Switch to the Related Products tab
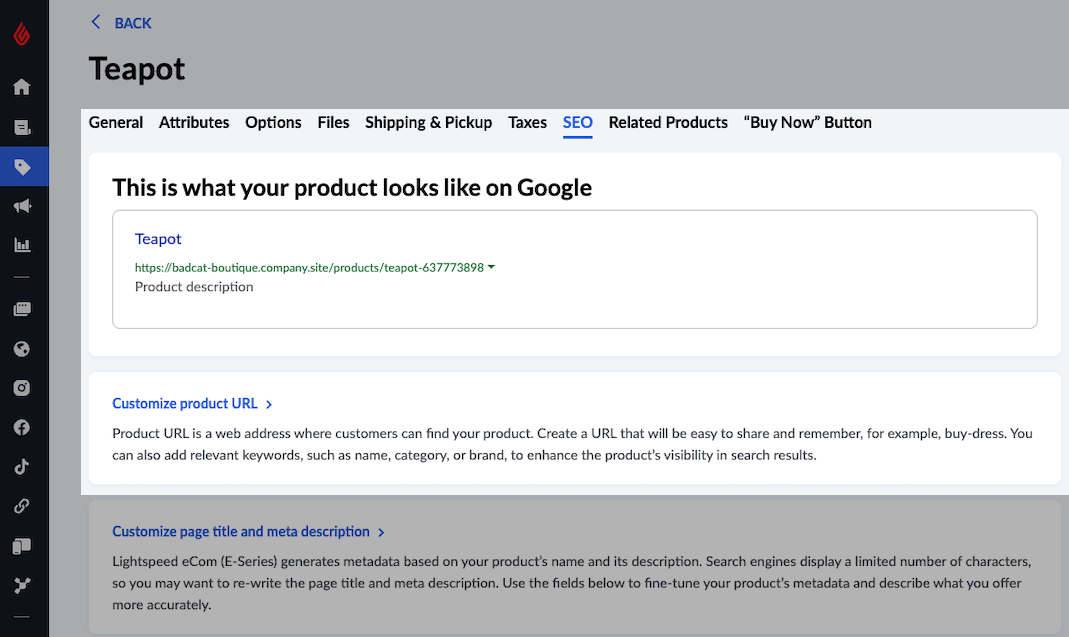Screen dimensions: 1069x637 668,122
